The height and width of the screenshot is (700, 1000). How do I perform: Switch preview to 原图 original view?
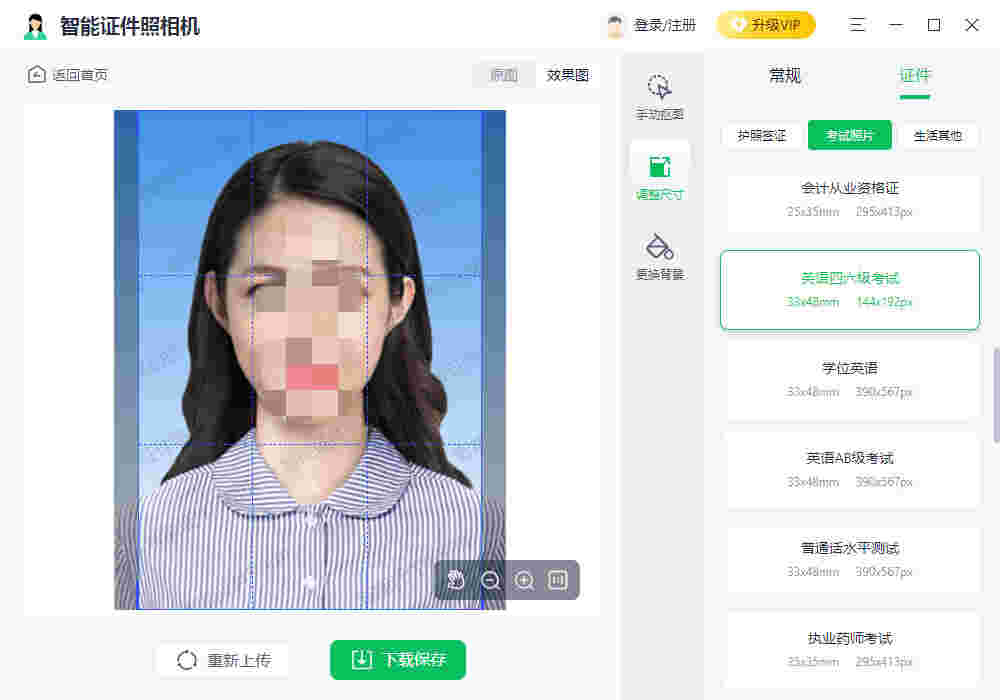(x=504, y=74)
